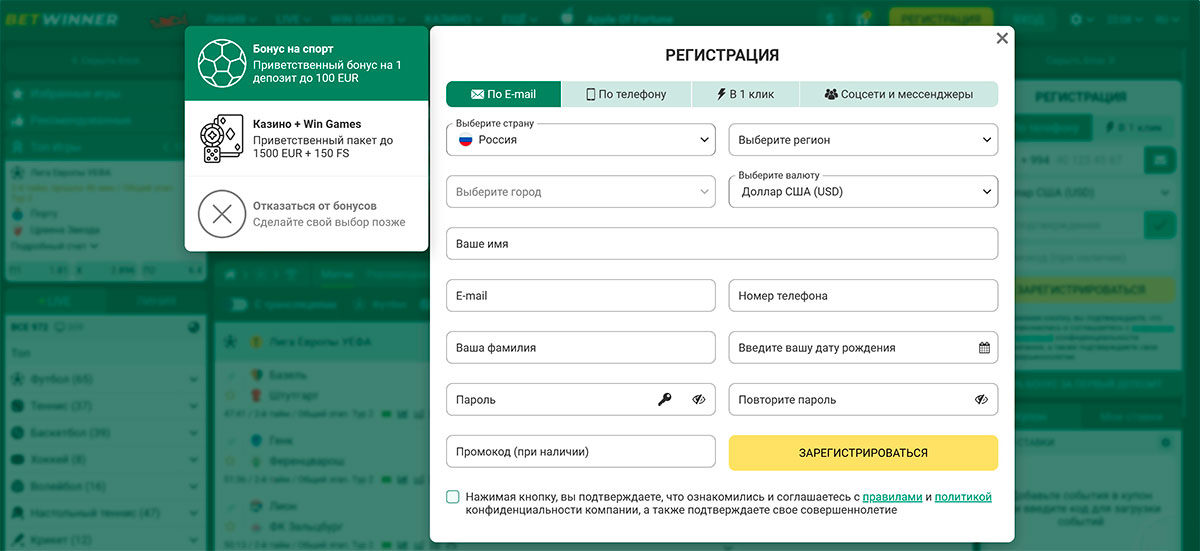The width and height of the screenshot is (1200, 551).
Task: Click the decline bonuses X circle icon
Action: pos(222,213)
